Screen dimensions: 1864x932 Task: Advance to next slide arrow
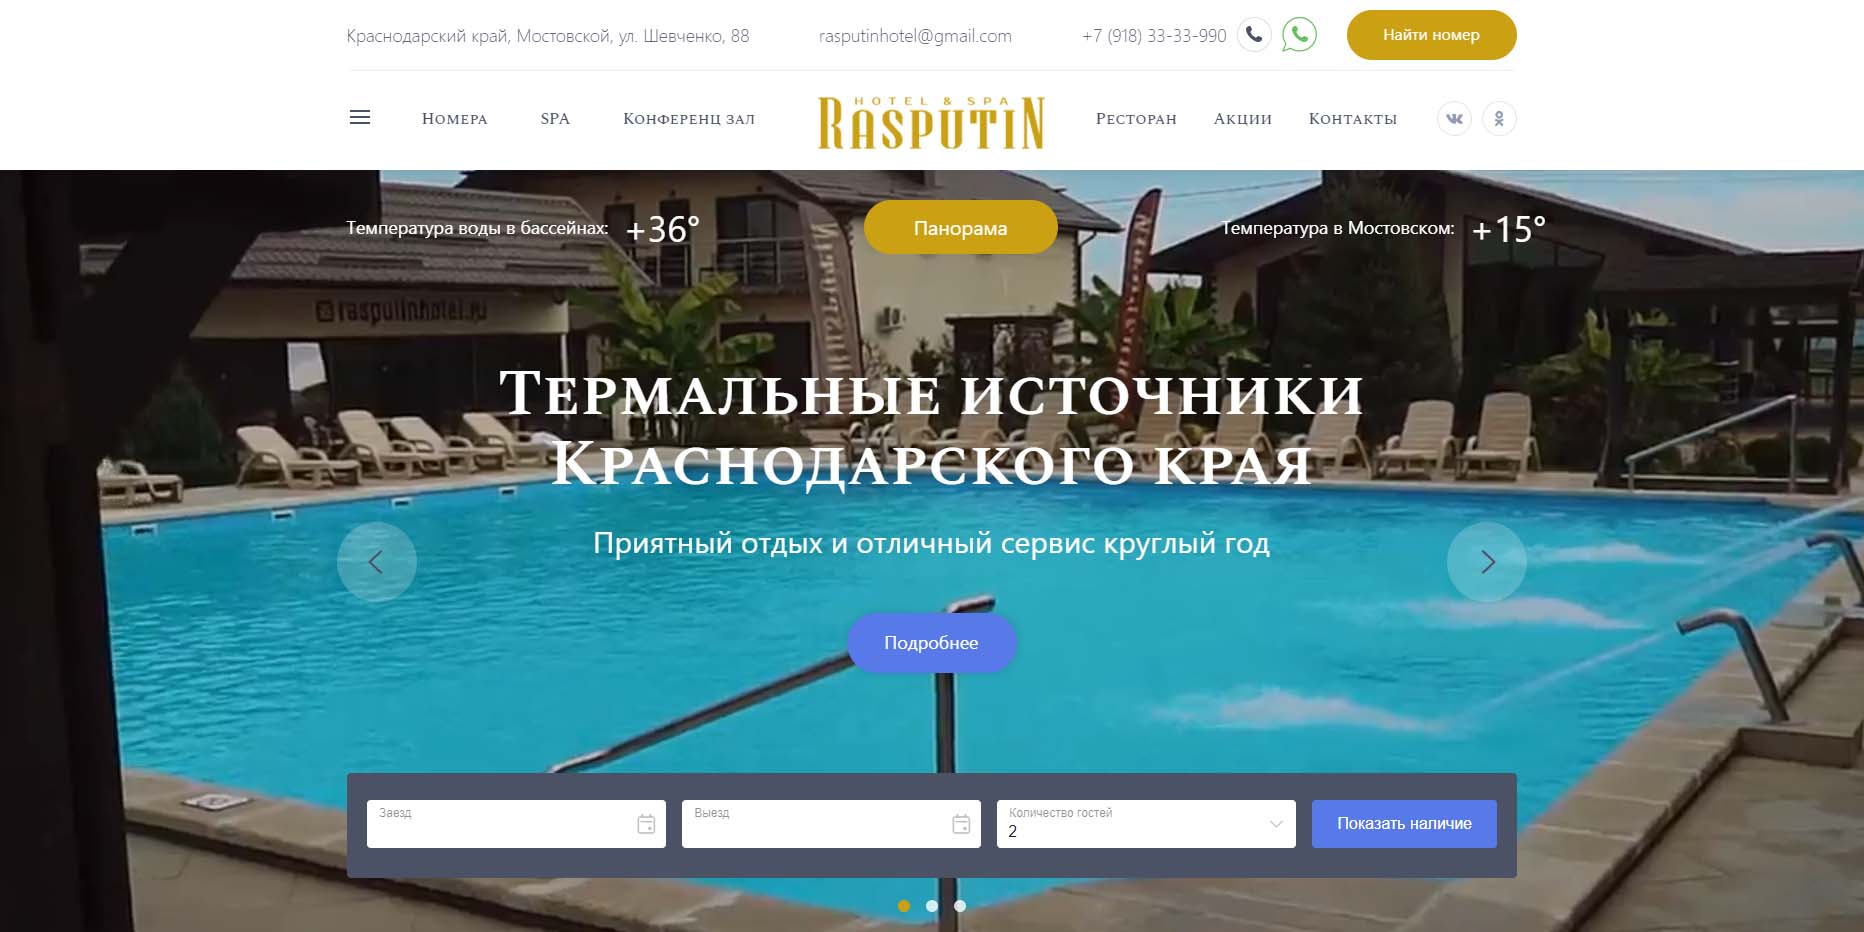point(1487,562)
